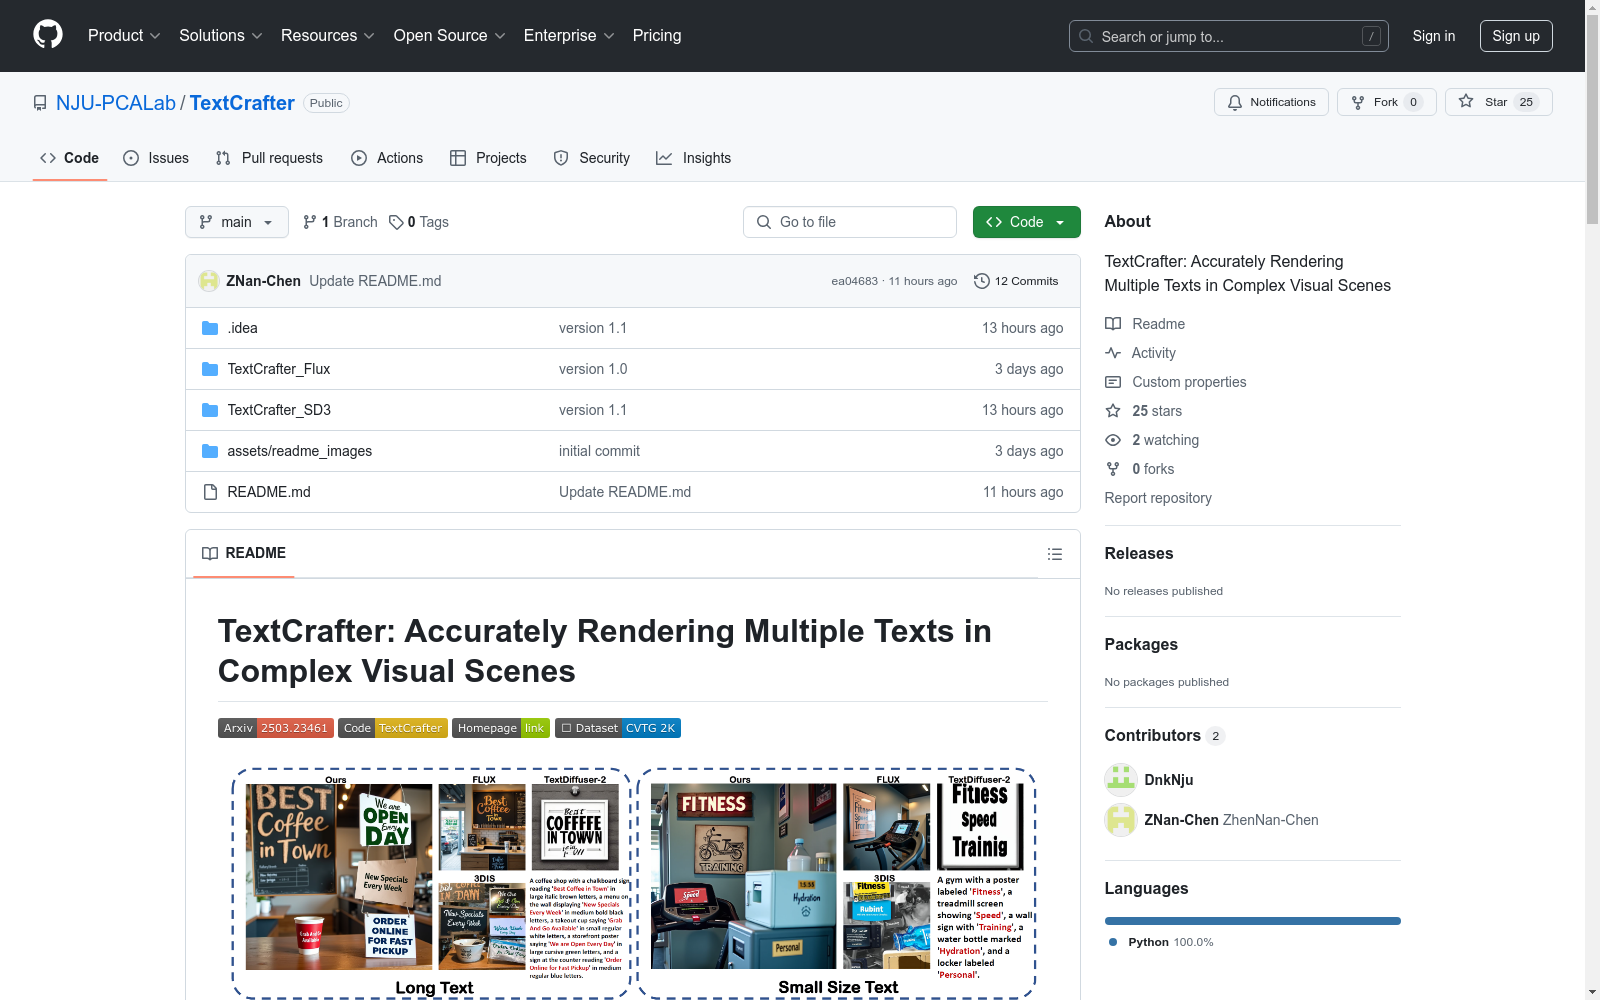Open the Pricing page link
Viewport: 1600px width, 1000px height.
tap(657, 36)
